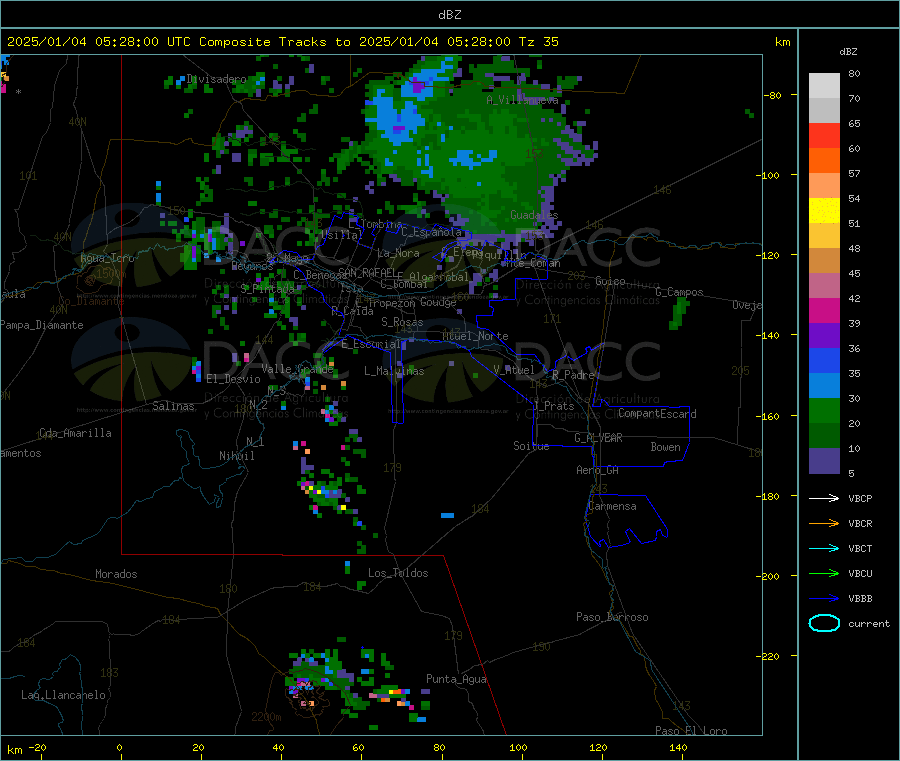Click the 'Paso_Barroso' map label
This screenshot has height=761, width=900.
612,617
